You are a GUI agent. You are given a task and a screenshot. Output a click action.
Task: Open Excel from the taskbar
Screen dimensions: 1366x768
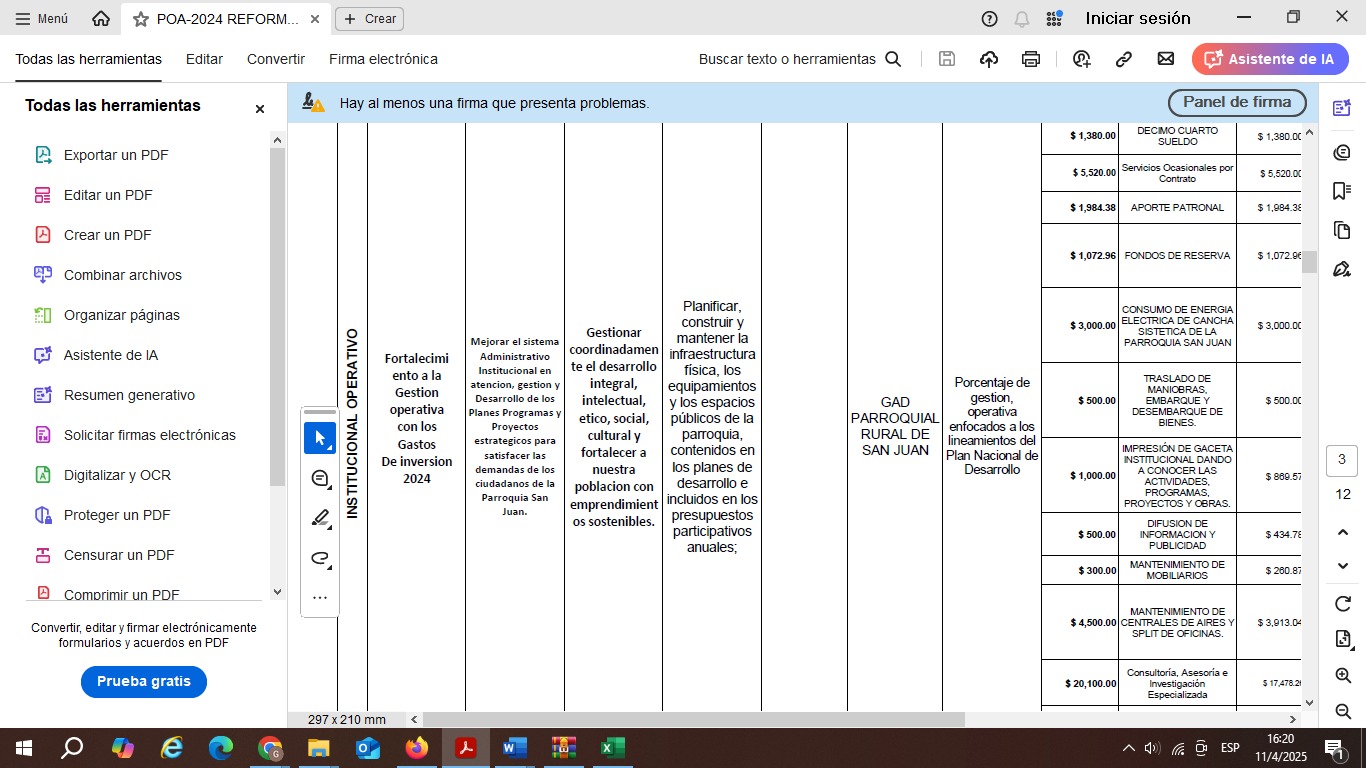click(612, 748)
